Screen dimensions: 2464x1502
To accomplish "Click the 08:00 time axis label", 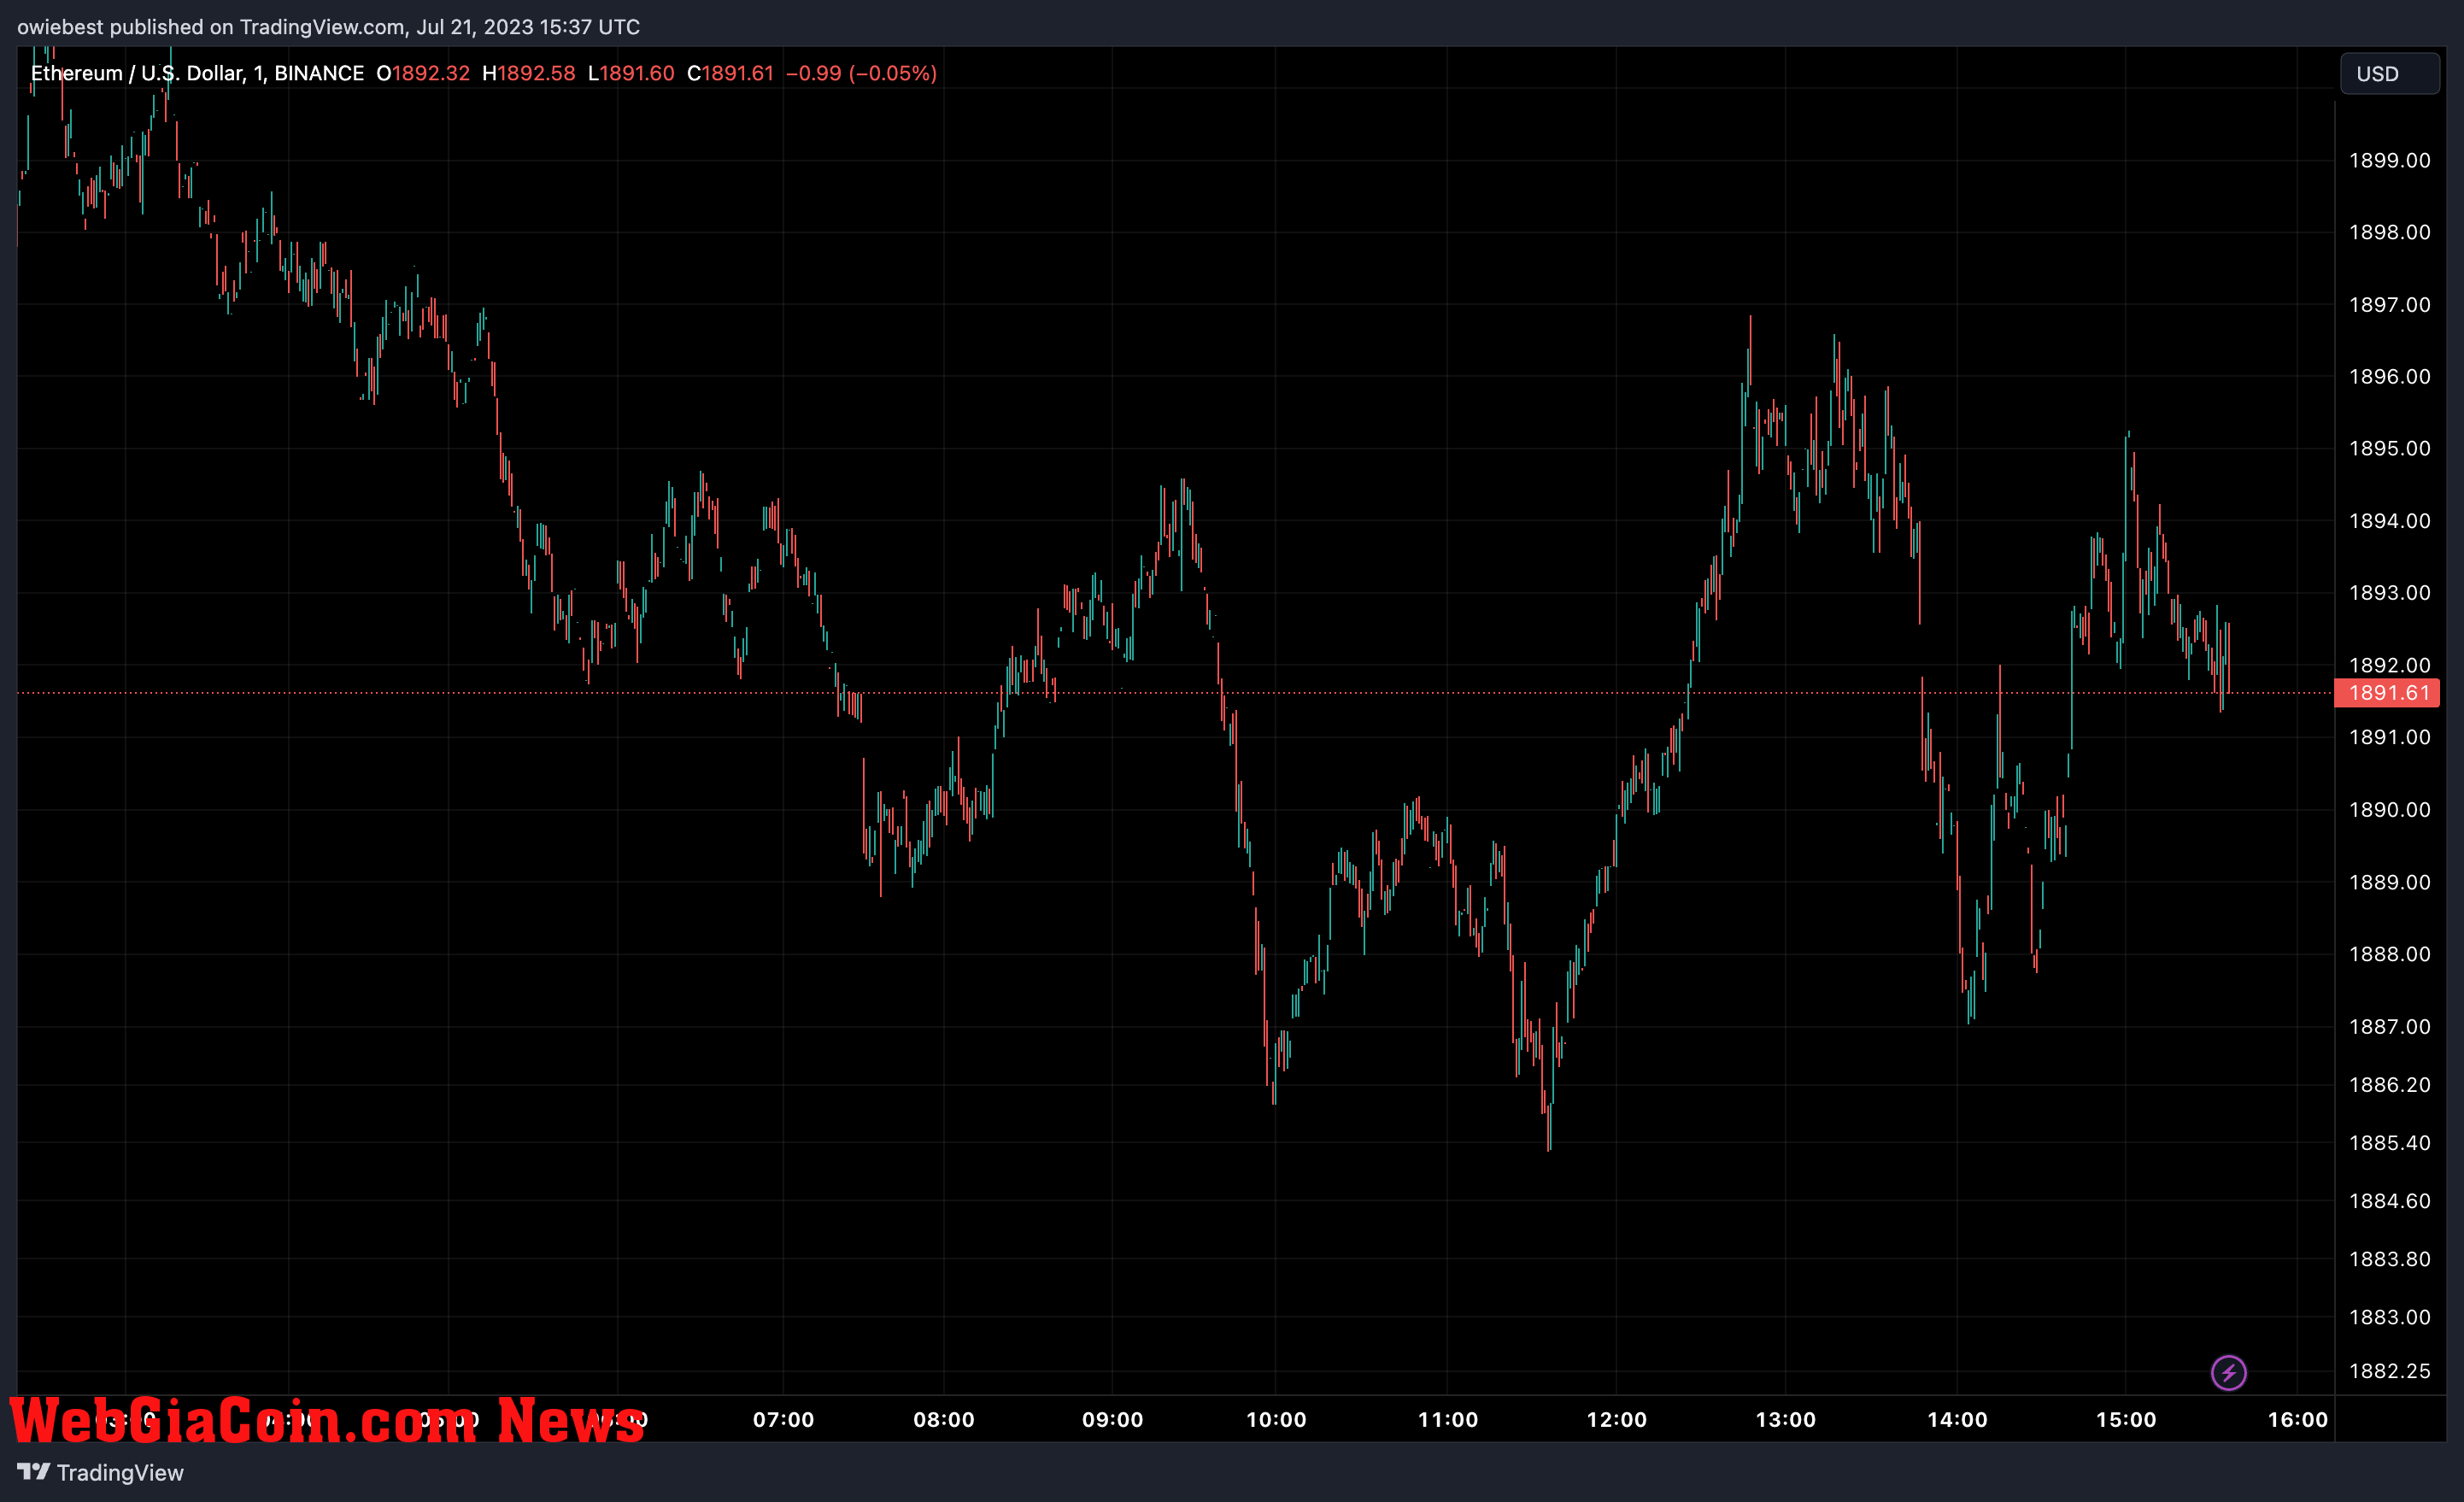I will 943,1420.
